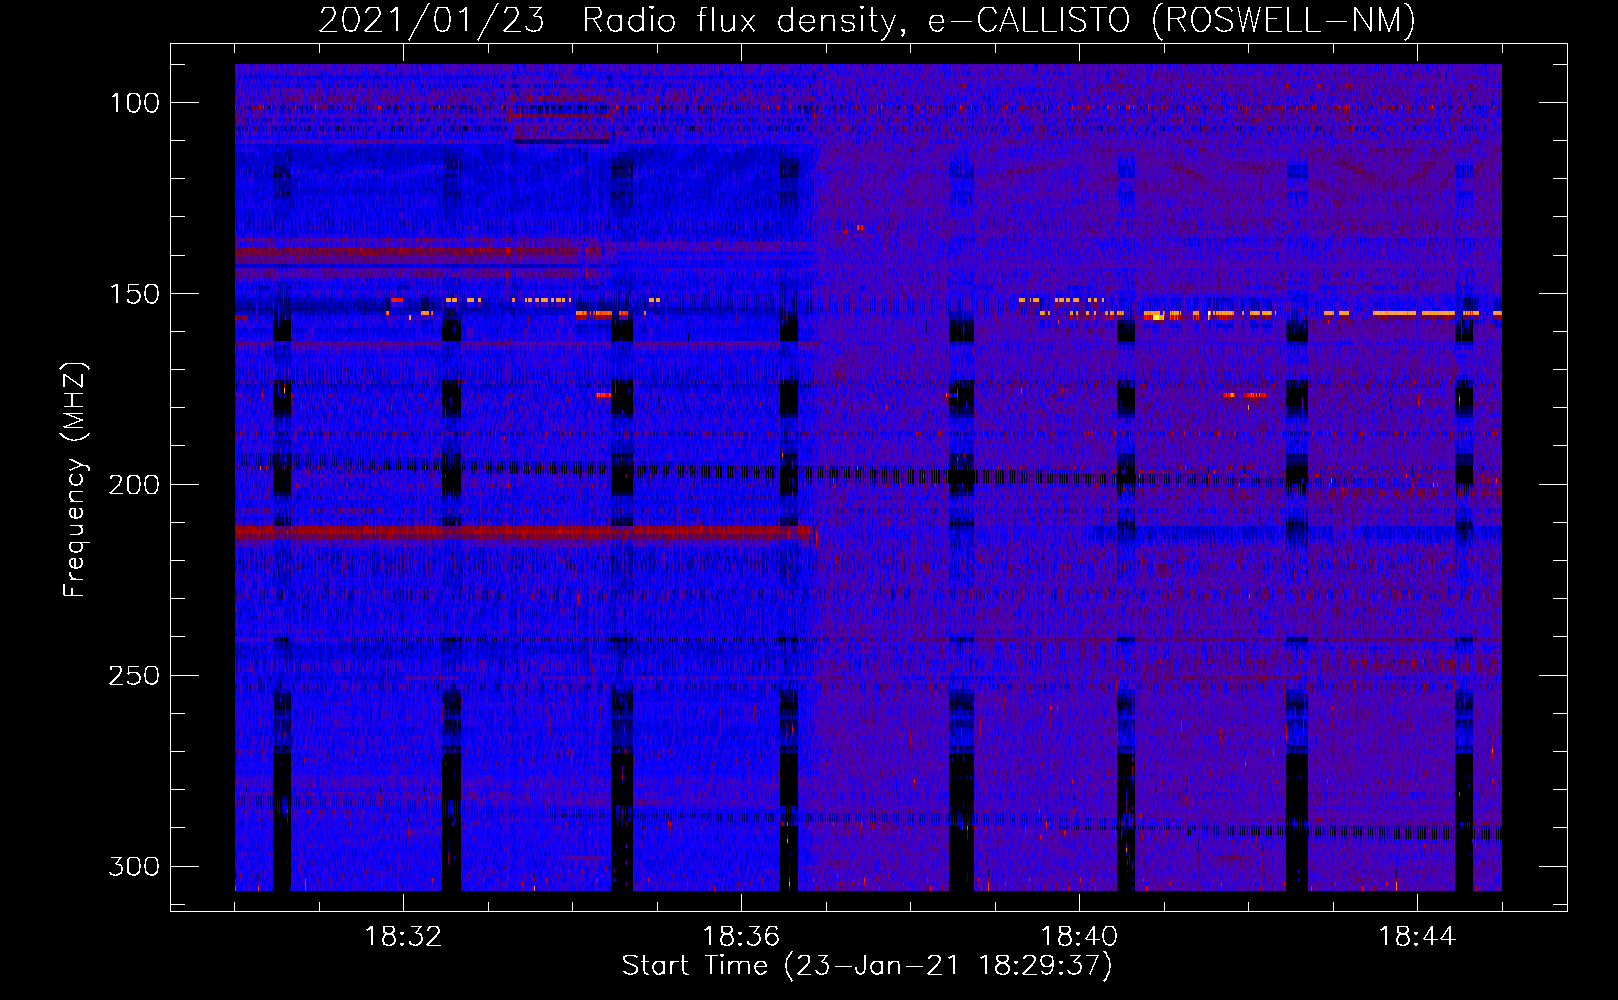
Task: Click the 18:44 time tick label
Action: 1417,937
